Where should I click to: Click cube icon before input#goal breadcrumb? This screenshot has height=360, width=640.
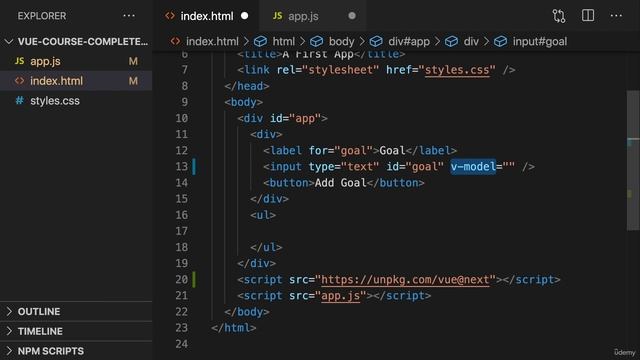tap(500, 42)
